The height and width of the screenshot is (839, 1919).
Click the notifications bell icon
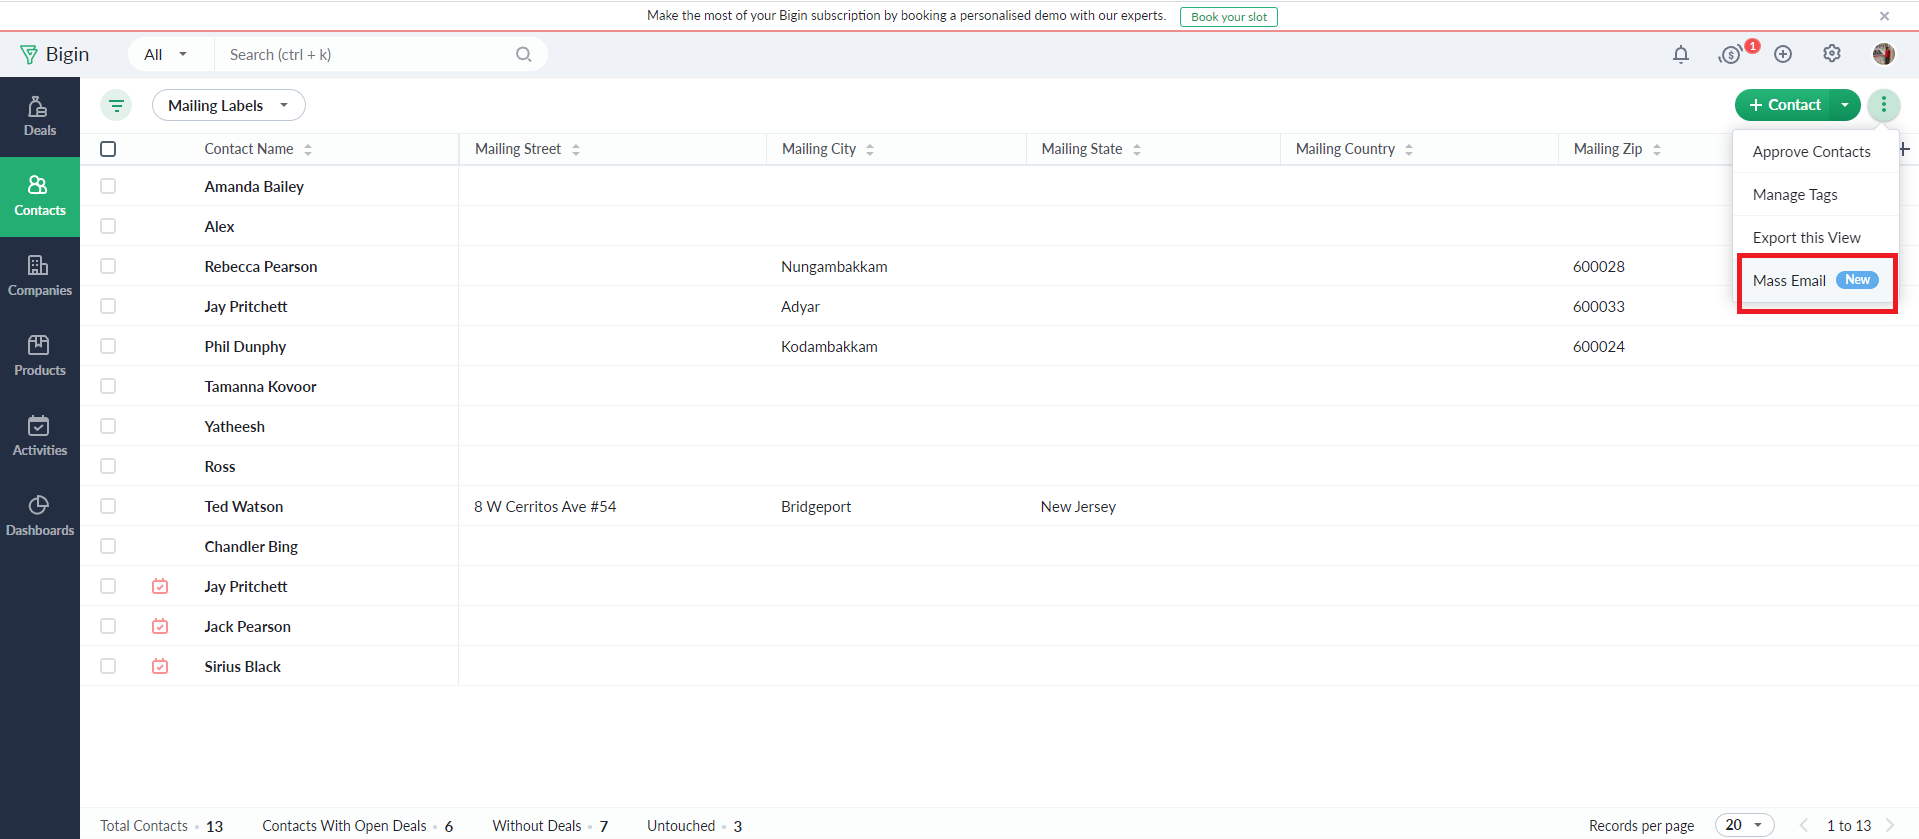[1680, 55]
